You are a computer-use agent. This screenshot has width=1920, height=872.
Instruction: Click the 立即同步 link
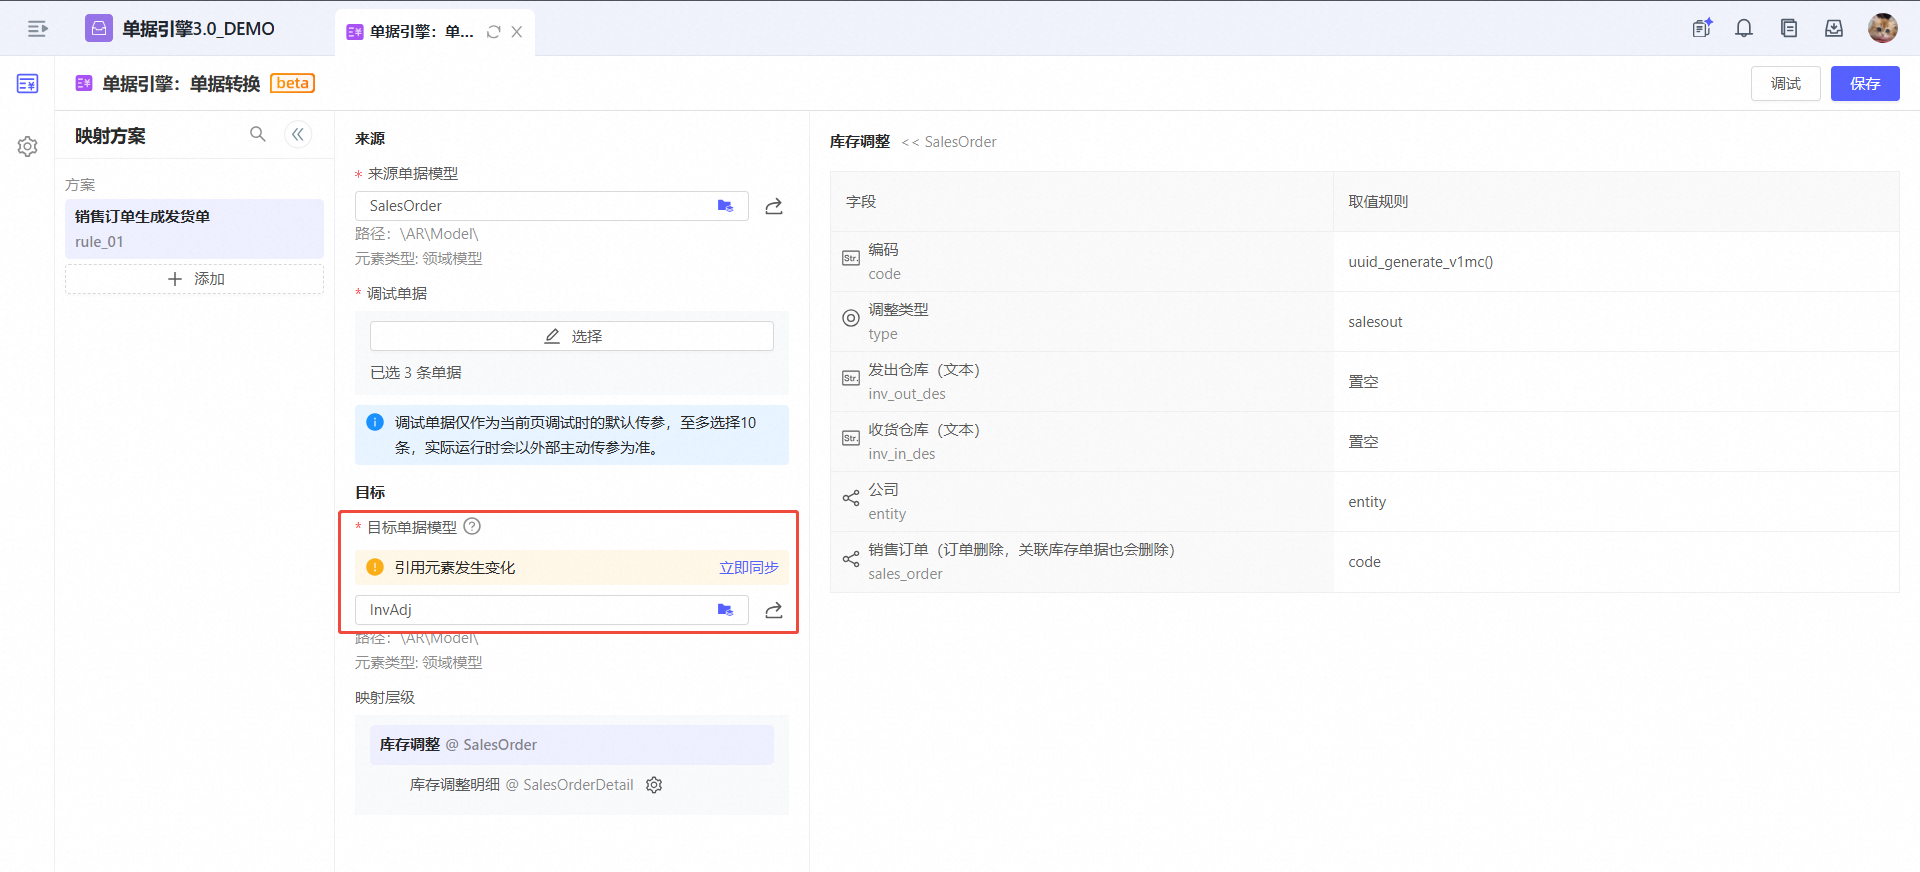[x=748, y=568]
